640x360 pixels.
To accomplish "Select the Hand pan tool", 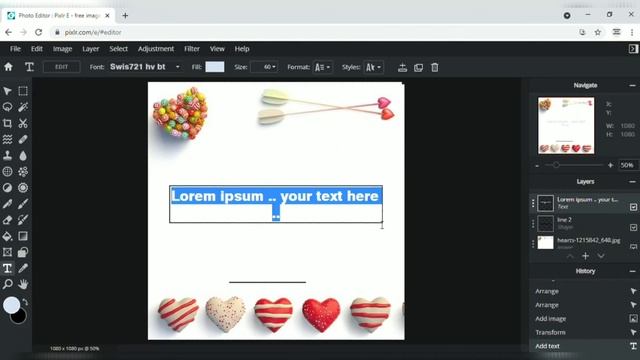I will [x=23, y=284].
